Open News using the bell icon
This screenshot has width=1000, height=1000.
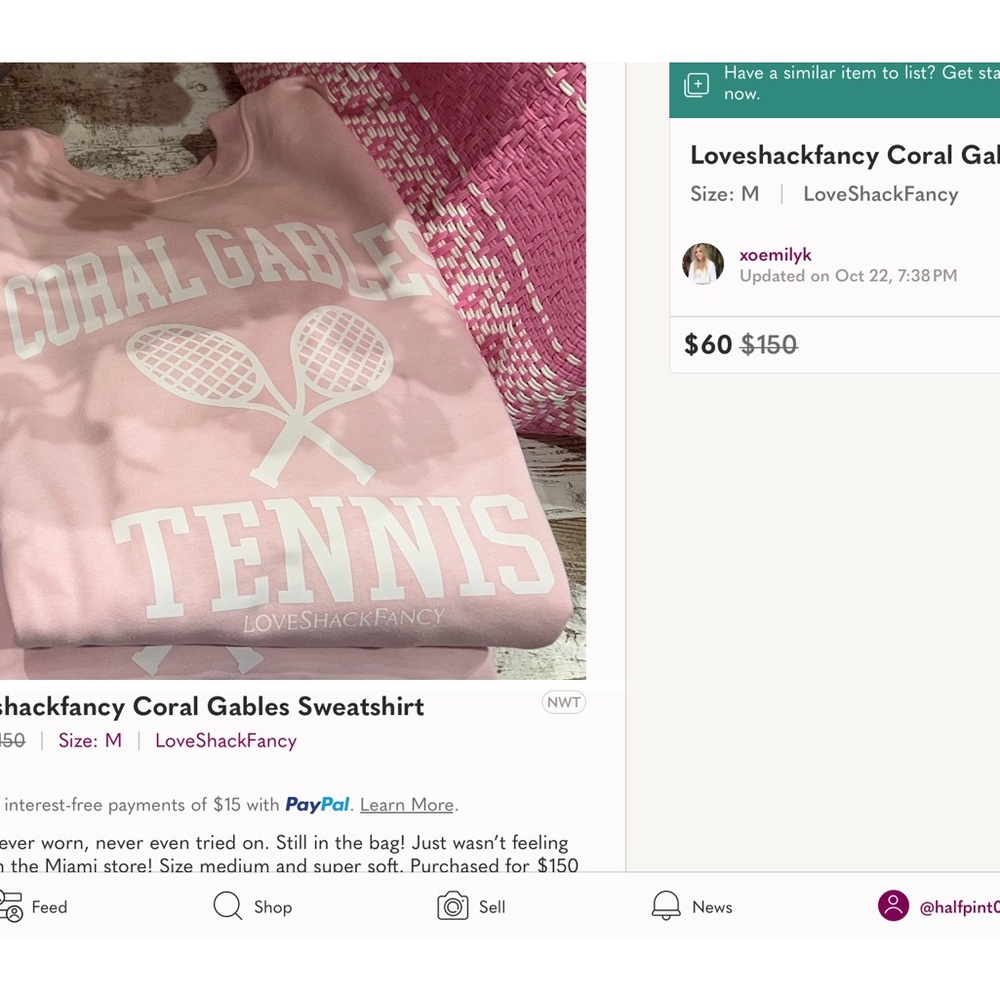coord(664,906)
